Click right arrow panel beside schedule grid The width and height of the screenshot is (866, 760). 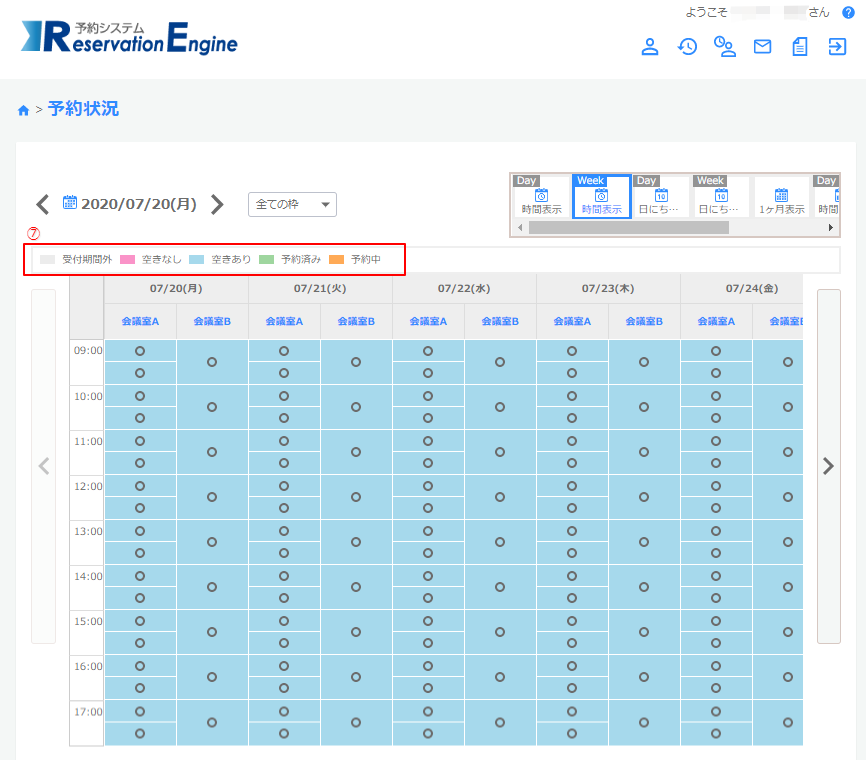pos(828,466)
